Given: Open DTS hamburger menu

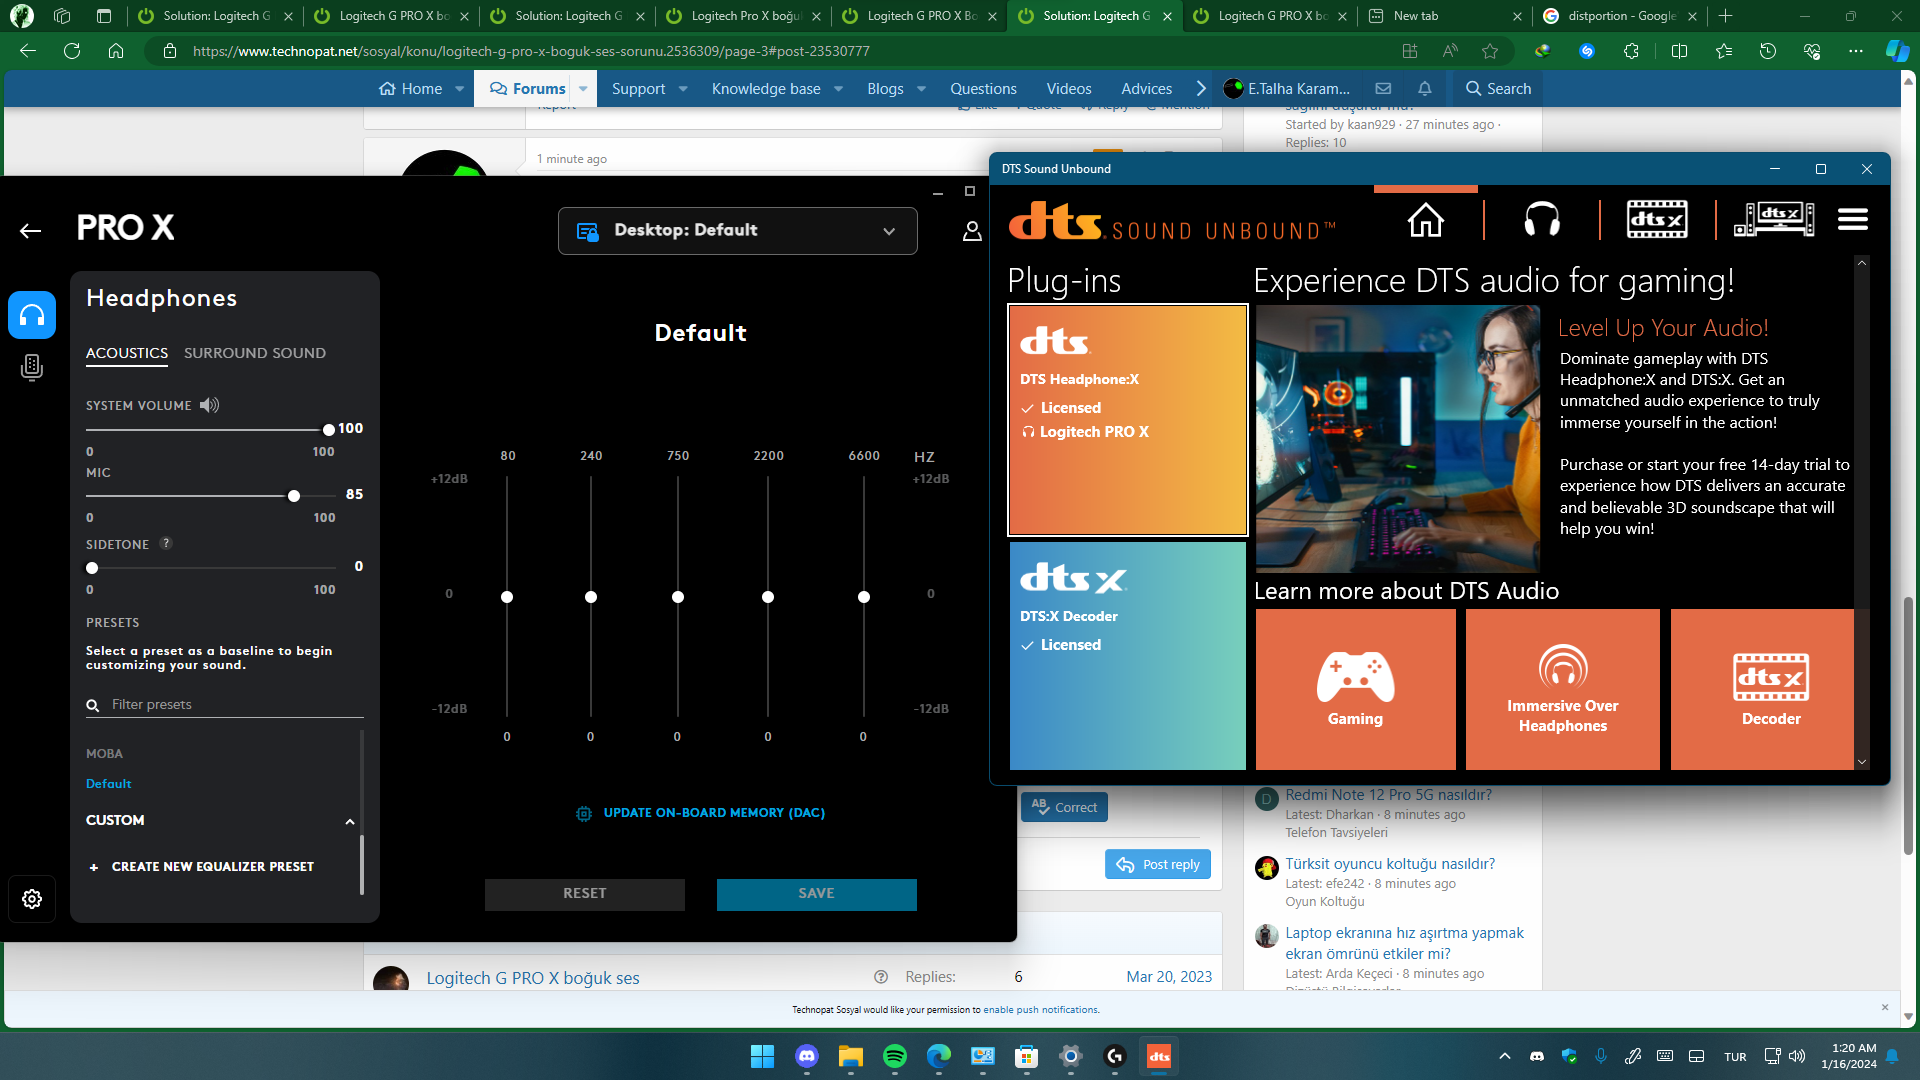Looking at the screenshot, I should click(x=1852, y=220).
